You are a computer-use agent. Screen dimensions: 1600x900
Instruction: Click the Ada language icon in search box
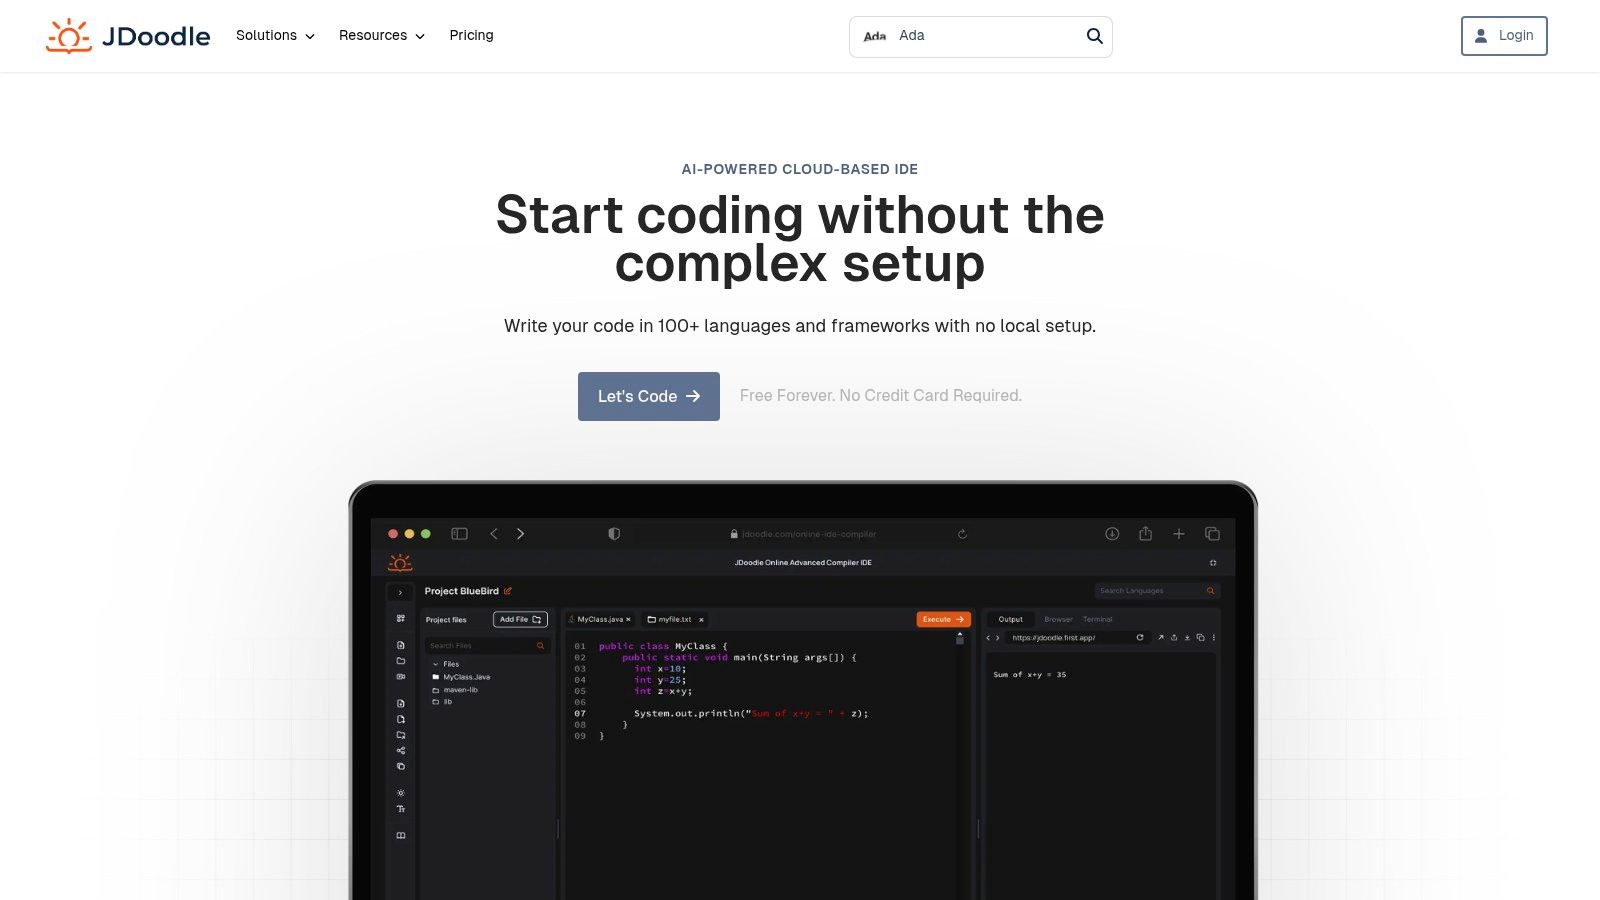875,36
